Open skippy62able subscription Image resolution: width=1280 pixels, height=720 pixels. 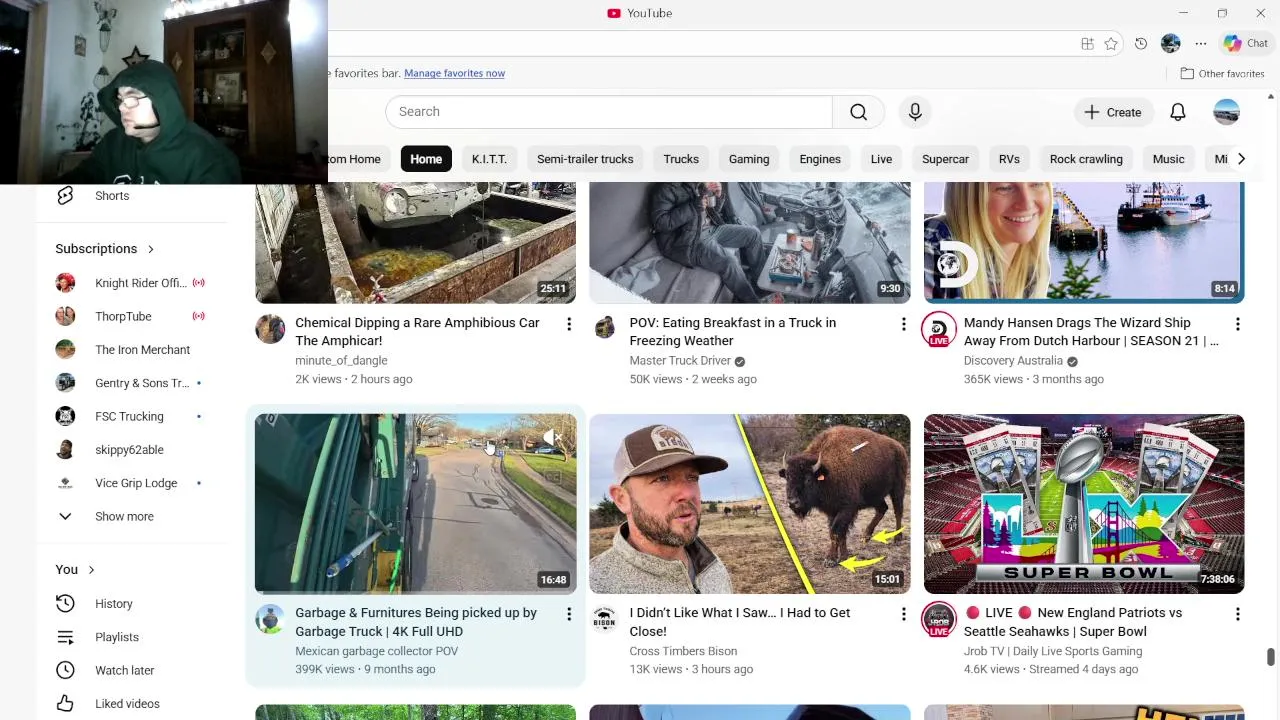click(132, 450)
